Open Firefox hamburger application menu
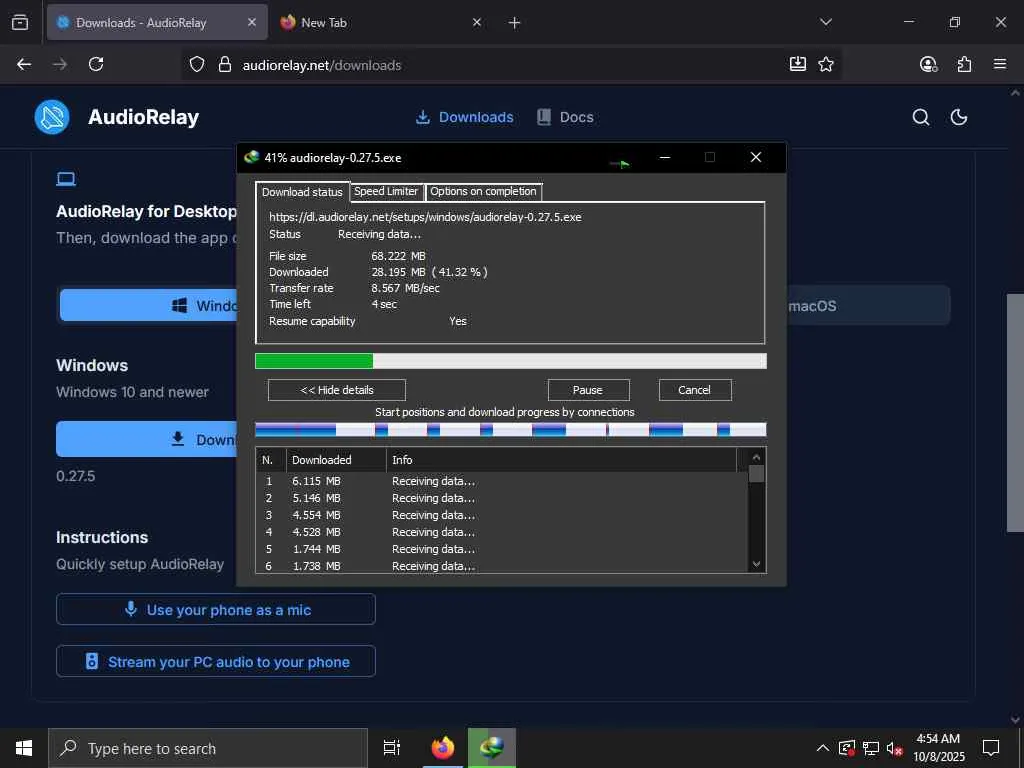Image resolution: width=1024 pixels, height=768 pixels. pos(1000,64)
